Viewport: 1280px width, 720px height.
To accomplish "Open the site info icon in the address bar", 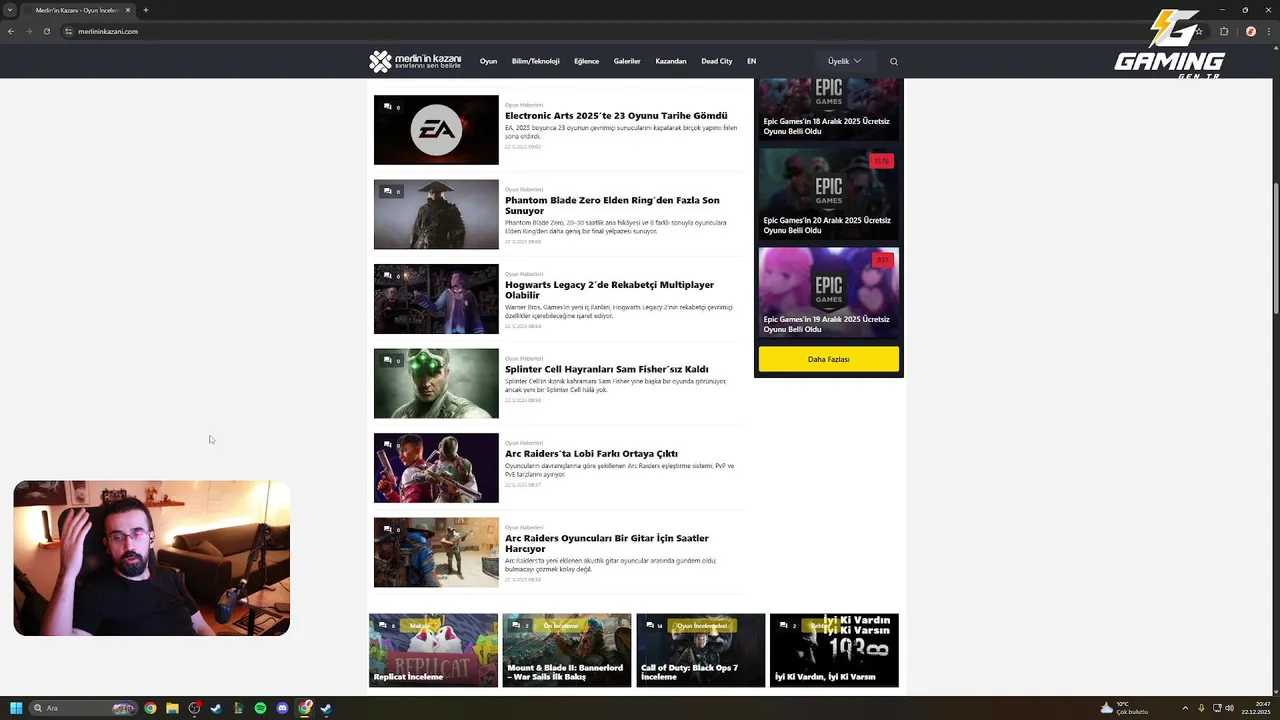I will (x=69, y=31).
